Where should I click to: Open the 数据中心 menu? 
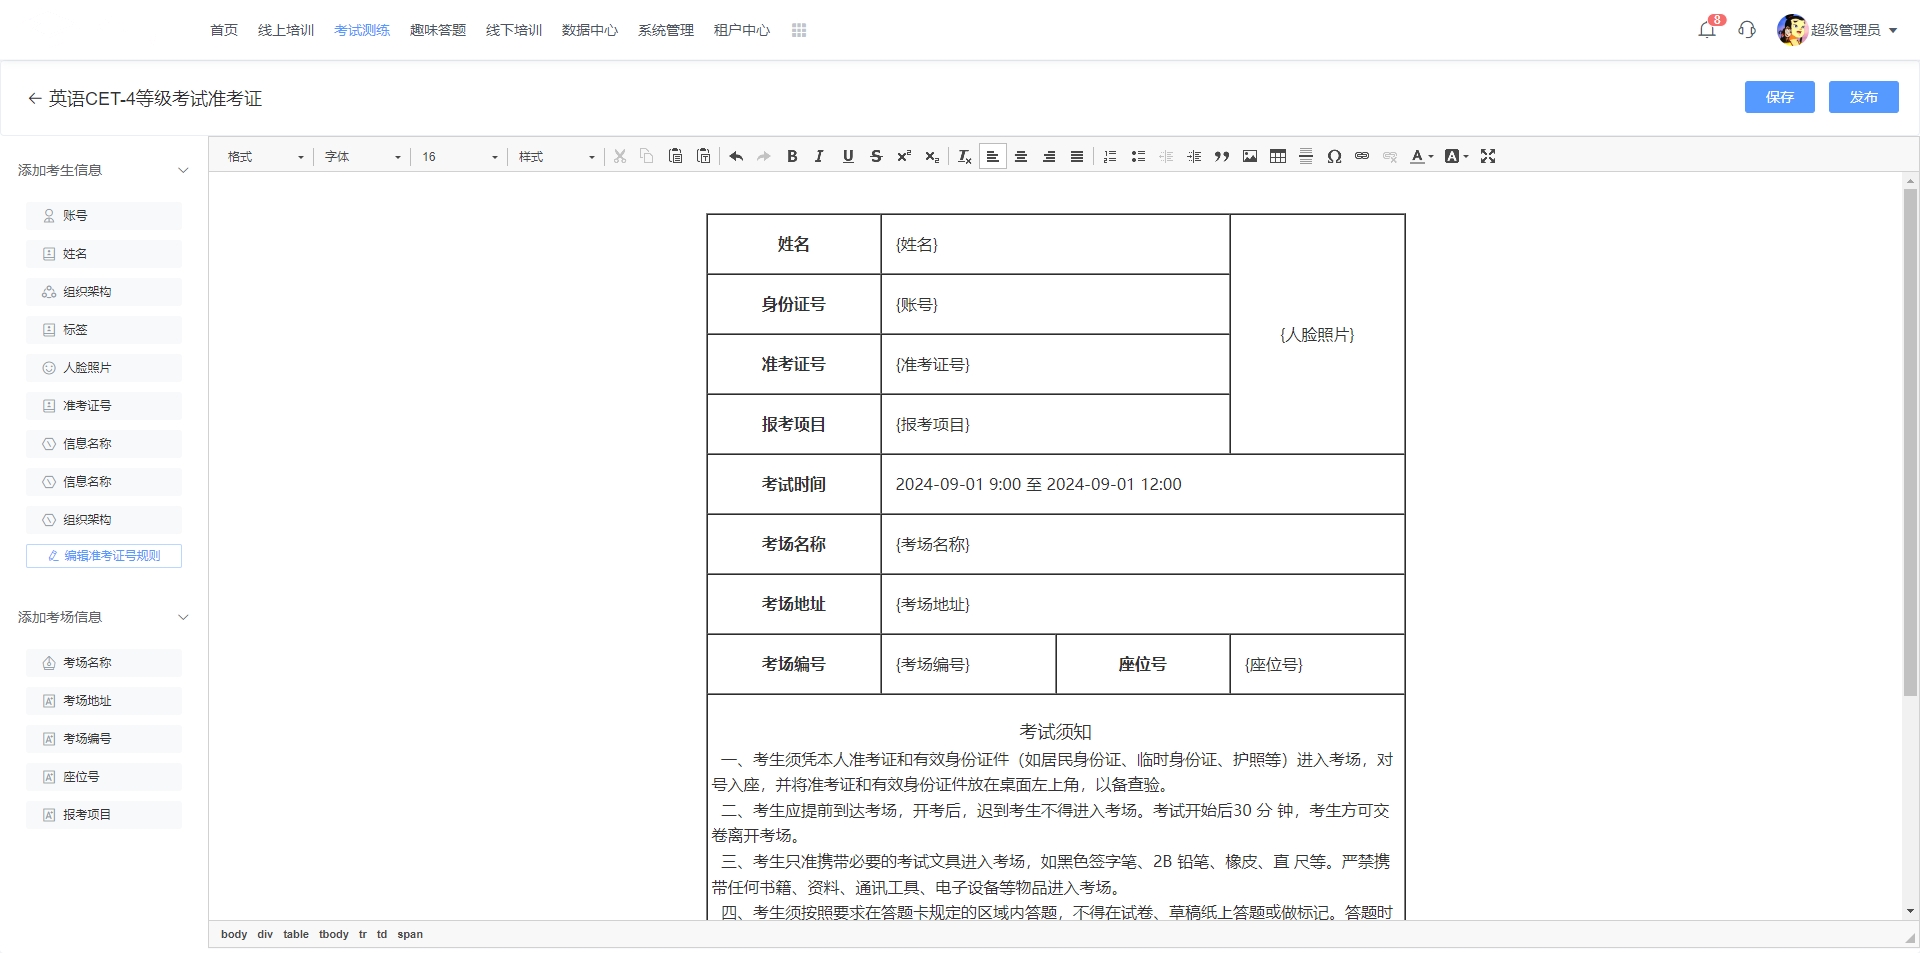coord(590,30)
